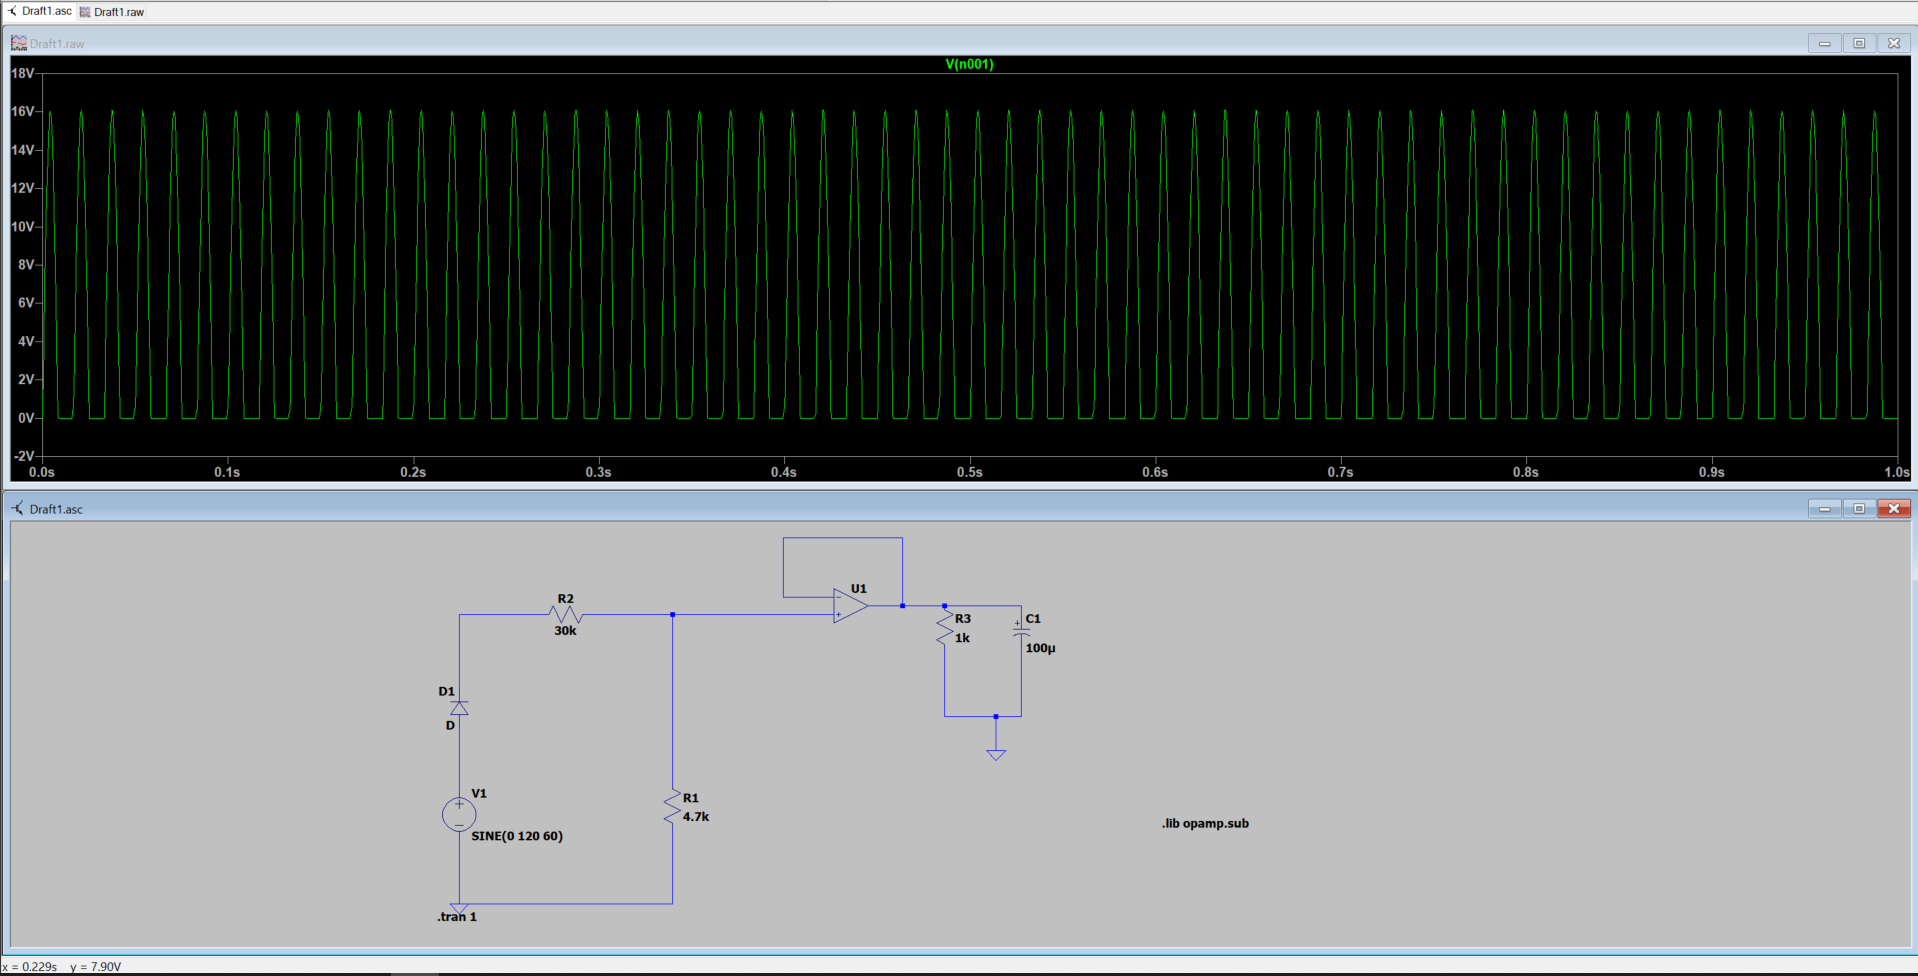Click the SINE(0 120 60) source value

[x=517, y=836]
